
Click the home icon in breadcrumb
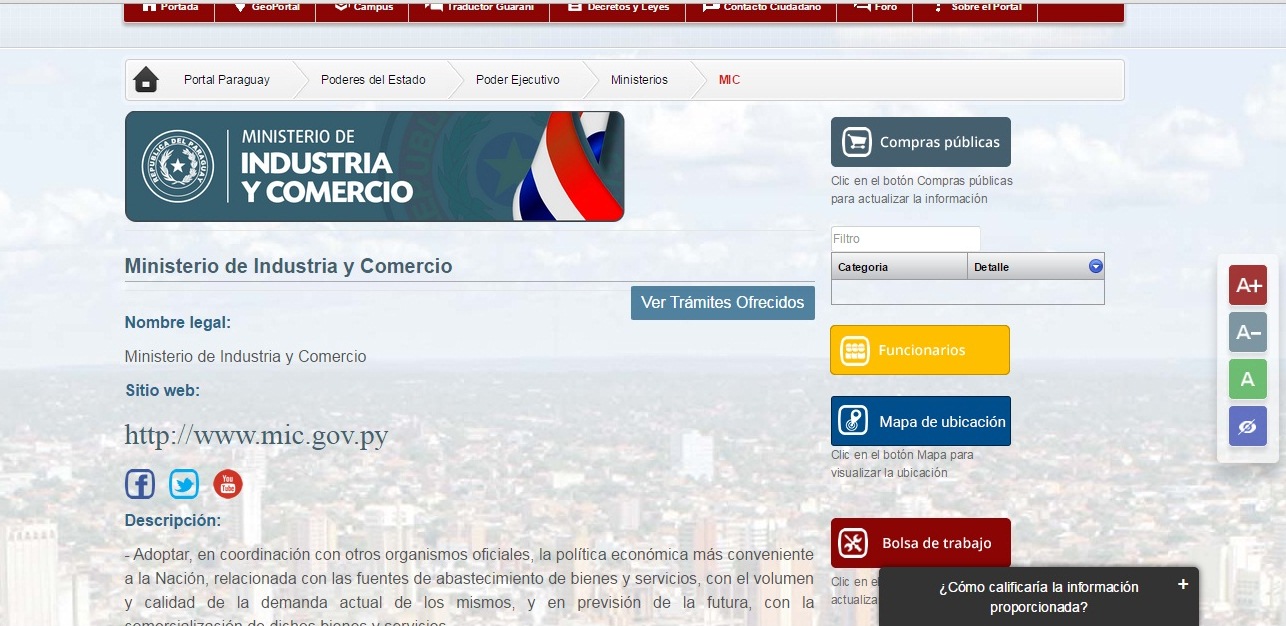[146, 80]
